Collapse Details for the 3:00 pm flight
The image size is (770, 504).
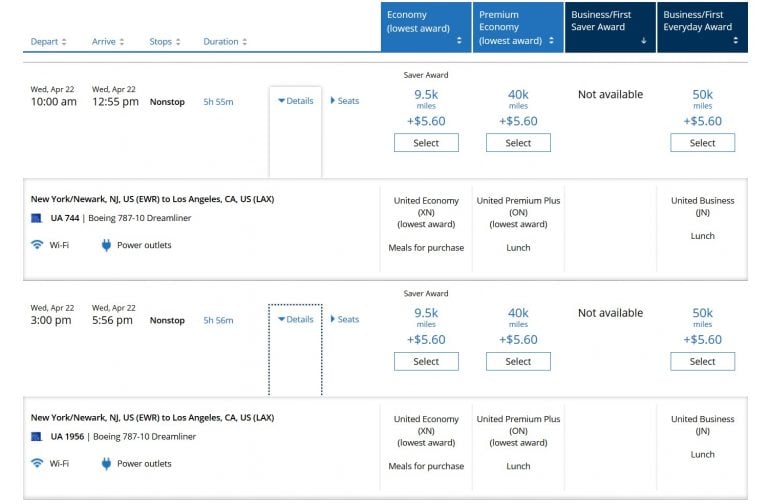coord(295,320)
